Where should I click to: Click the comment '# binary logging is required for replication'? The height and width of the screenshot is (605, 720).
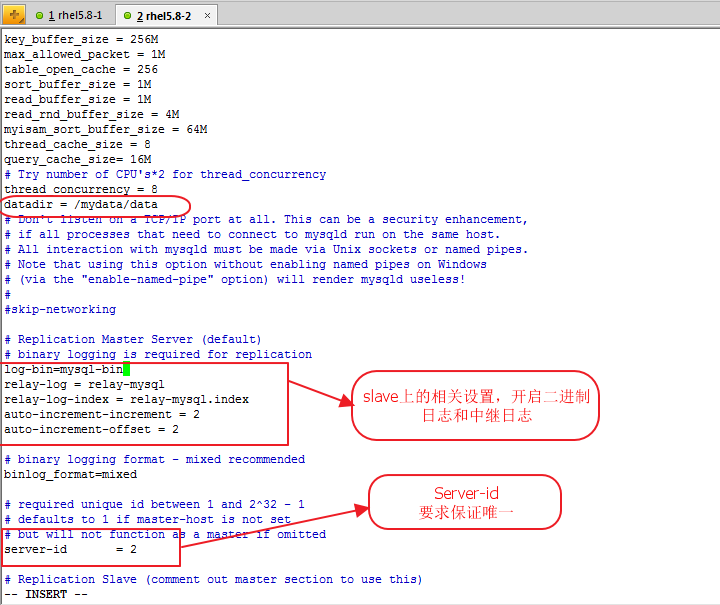coord(158,355)
